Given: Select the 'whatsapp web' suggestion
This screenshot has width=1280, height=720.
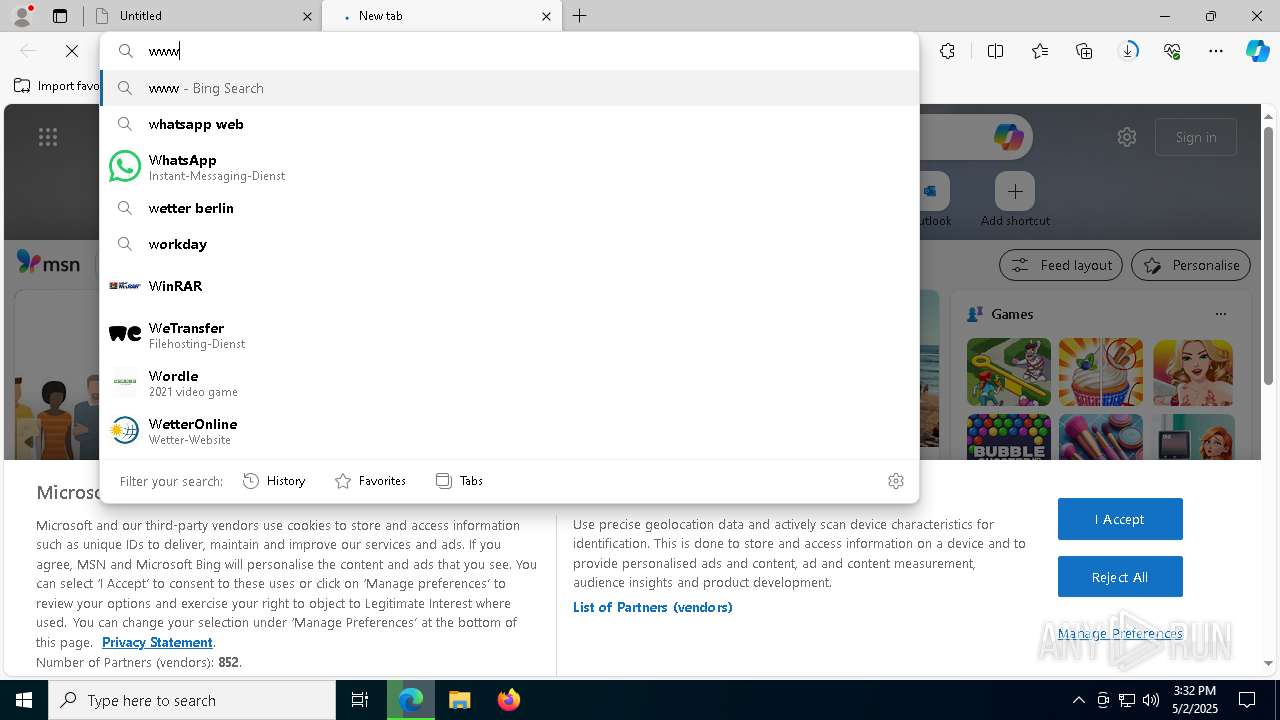Looking at the screenshot, I should click(x=510, y=124).
